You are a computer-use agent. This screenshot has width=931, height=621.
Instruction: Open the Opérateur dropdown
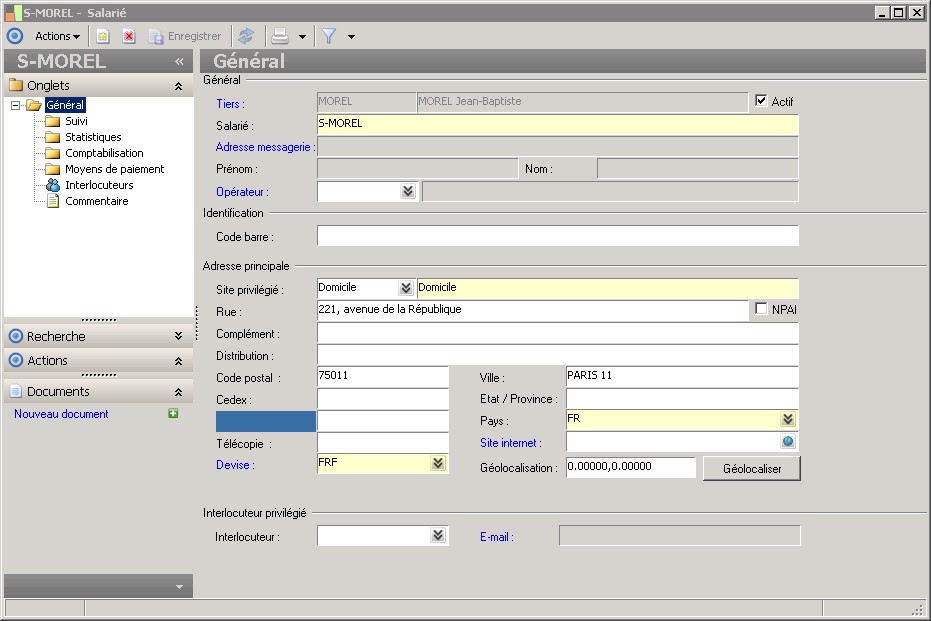pos(407,191)
